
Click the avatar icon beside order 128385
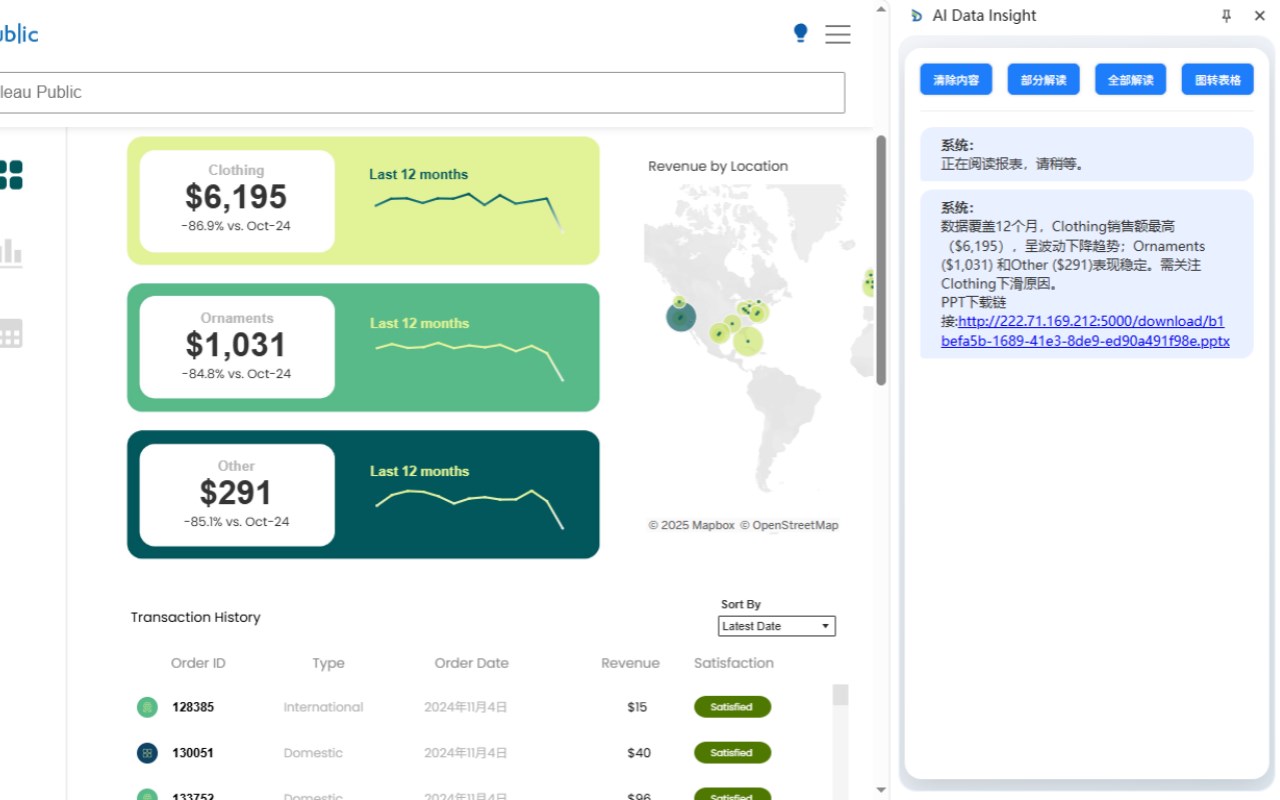pos(147,707)
